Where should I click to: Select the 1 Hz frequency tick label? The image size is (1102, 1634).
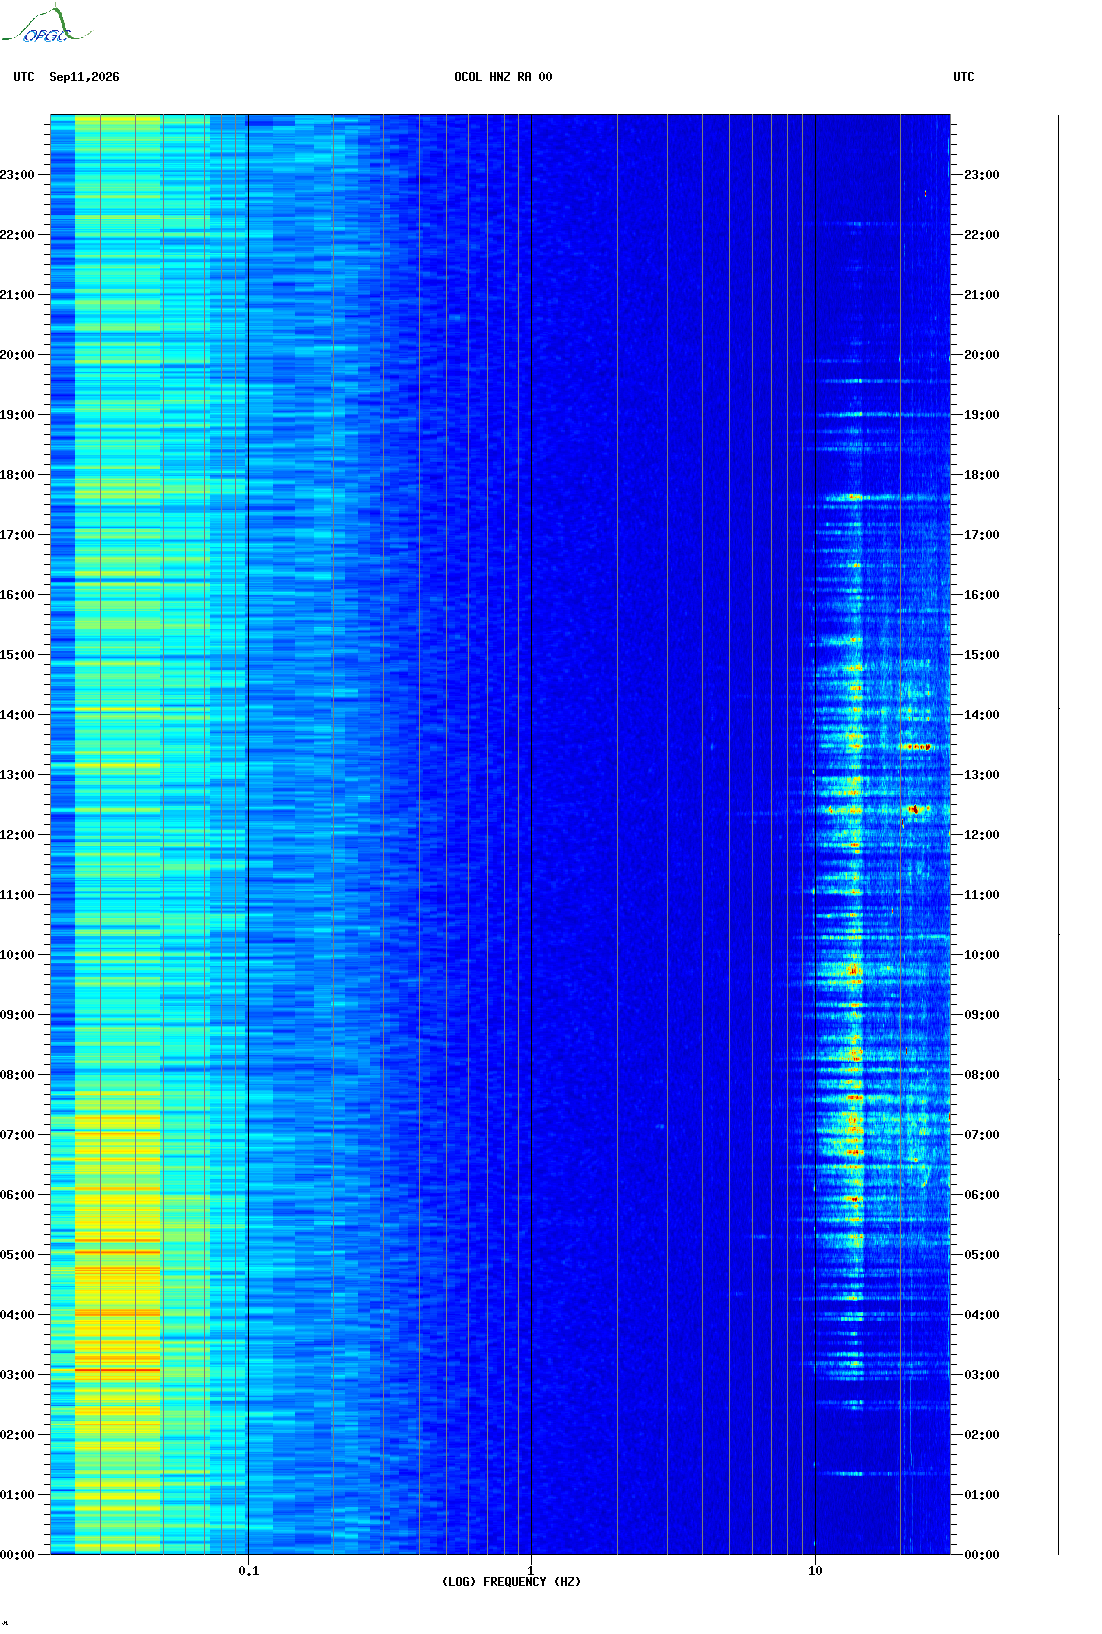click(x=531, y=1571)
